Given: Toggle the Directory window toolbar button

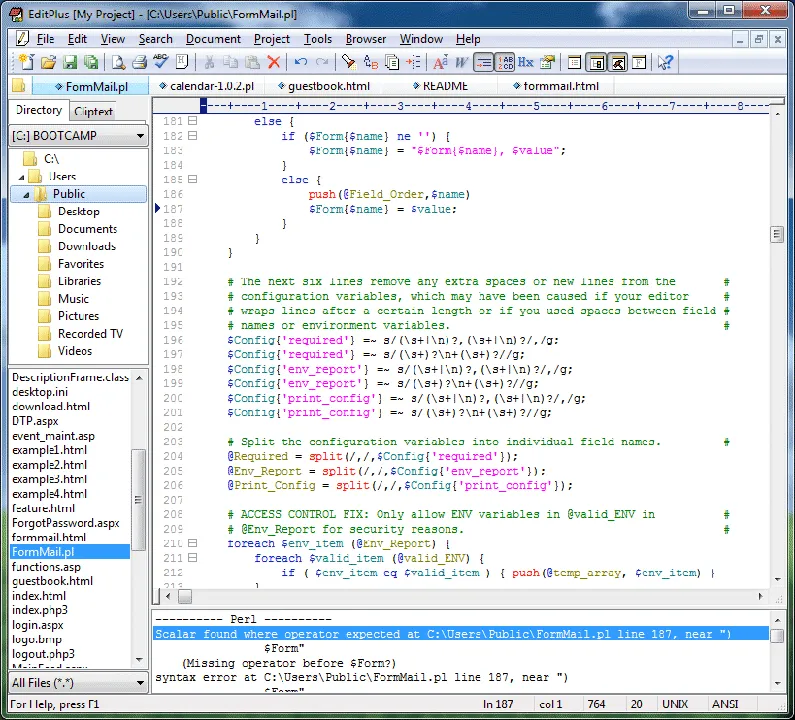Looking at the screenshot, I should 596,62.
